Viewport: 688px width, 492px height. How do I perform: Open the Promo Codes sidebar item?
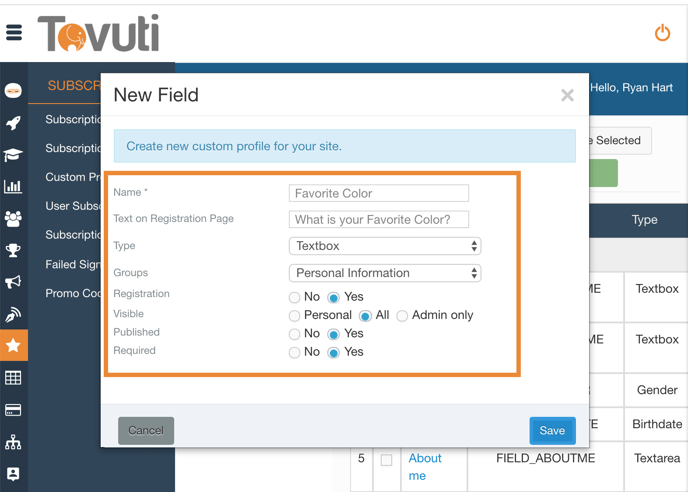73,294
